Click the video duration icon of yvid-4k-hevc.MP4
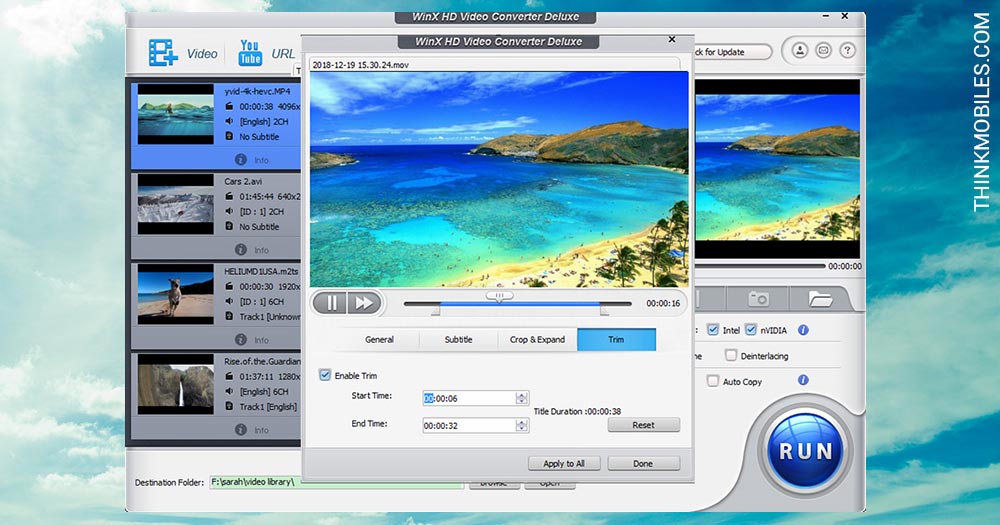The image size is (1000, 525). coord(229,107)
